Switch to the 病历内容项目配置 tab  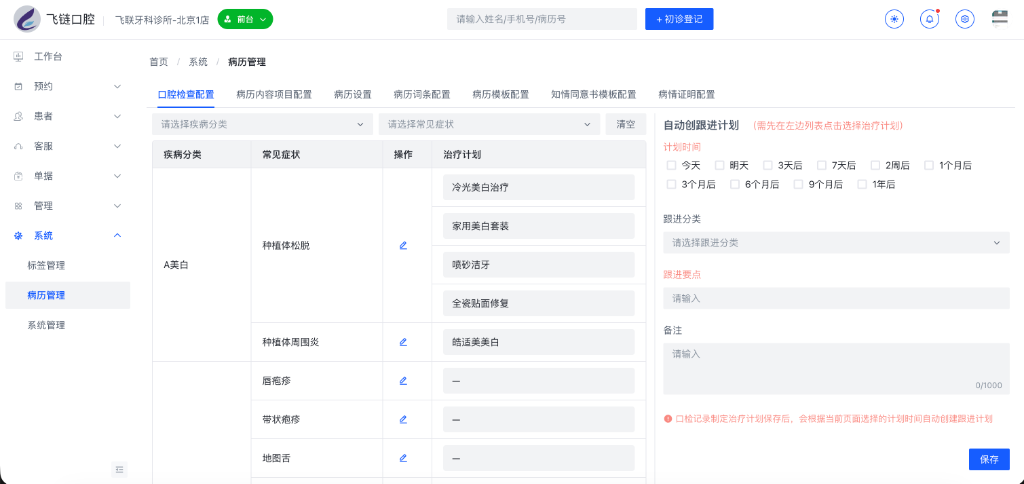click(x=274, y=95)
